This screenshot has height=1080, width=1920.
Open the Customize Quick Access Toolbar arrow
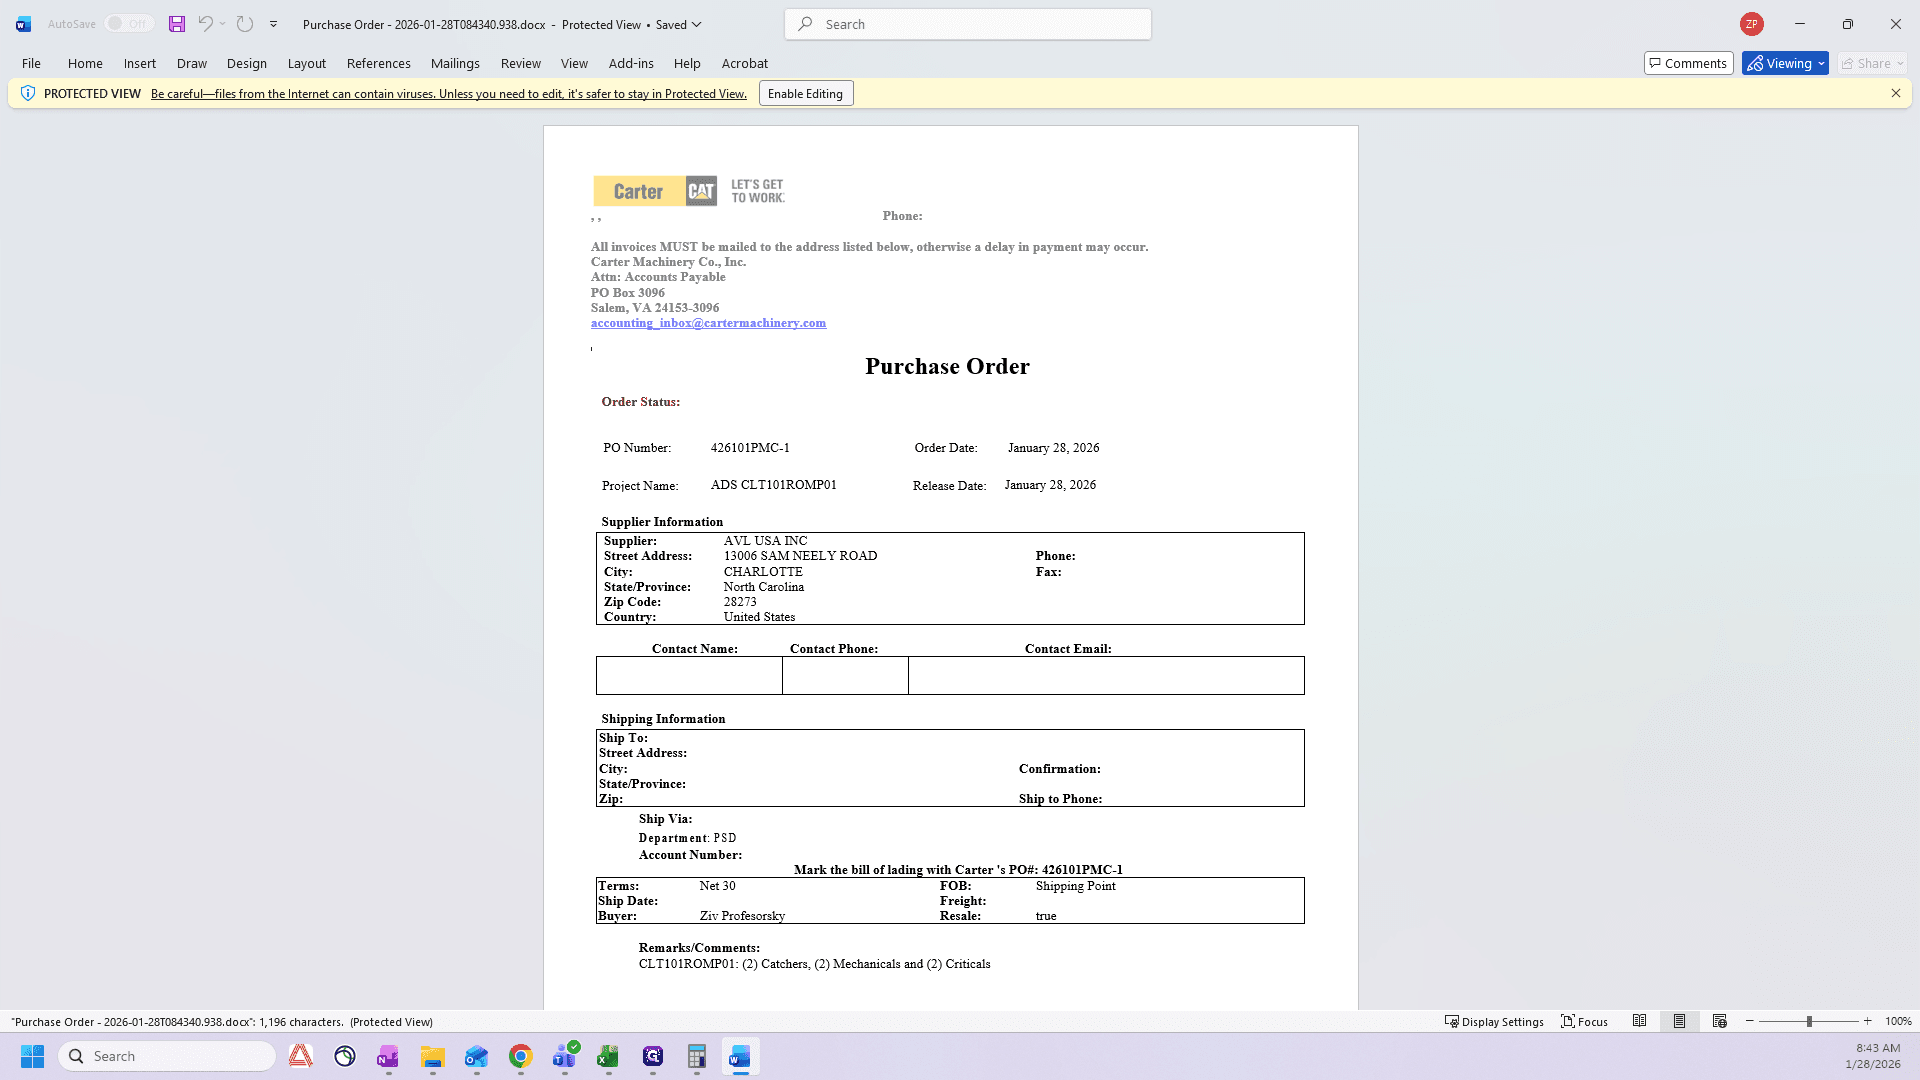273,24
